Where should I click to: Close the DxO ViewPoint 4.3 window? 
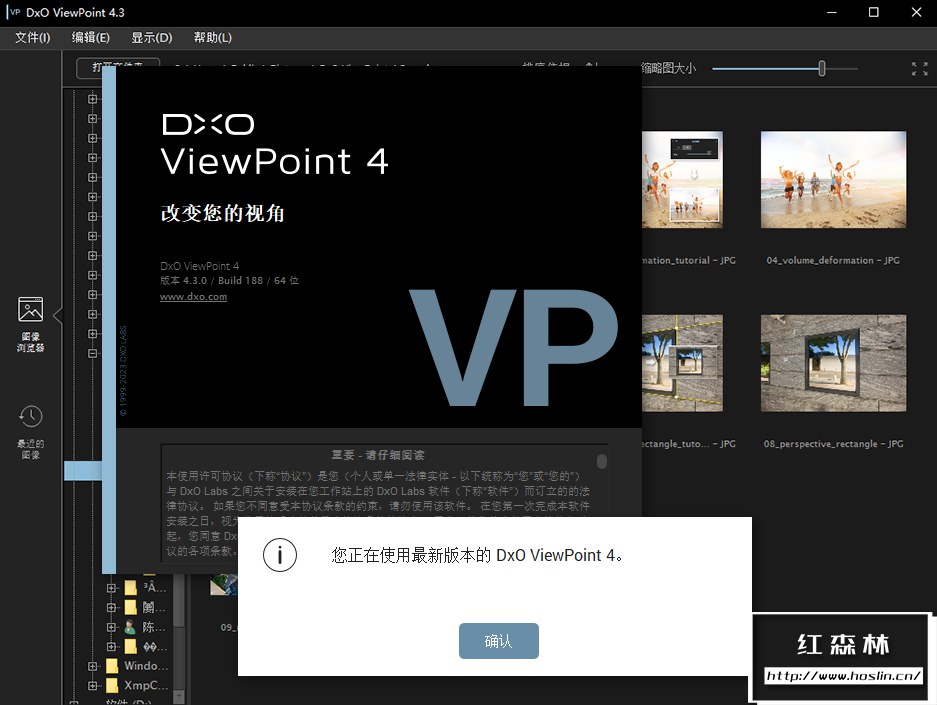(916, 13)
